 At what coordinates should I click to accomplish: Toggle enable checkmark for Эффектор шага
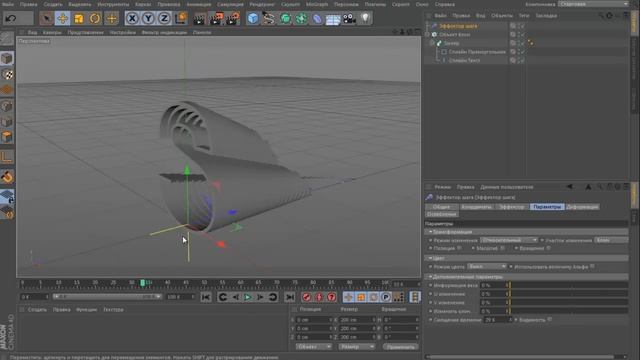click(522, 26)
